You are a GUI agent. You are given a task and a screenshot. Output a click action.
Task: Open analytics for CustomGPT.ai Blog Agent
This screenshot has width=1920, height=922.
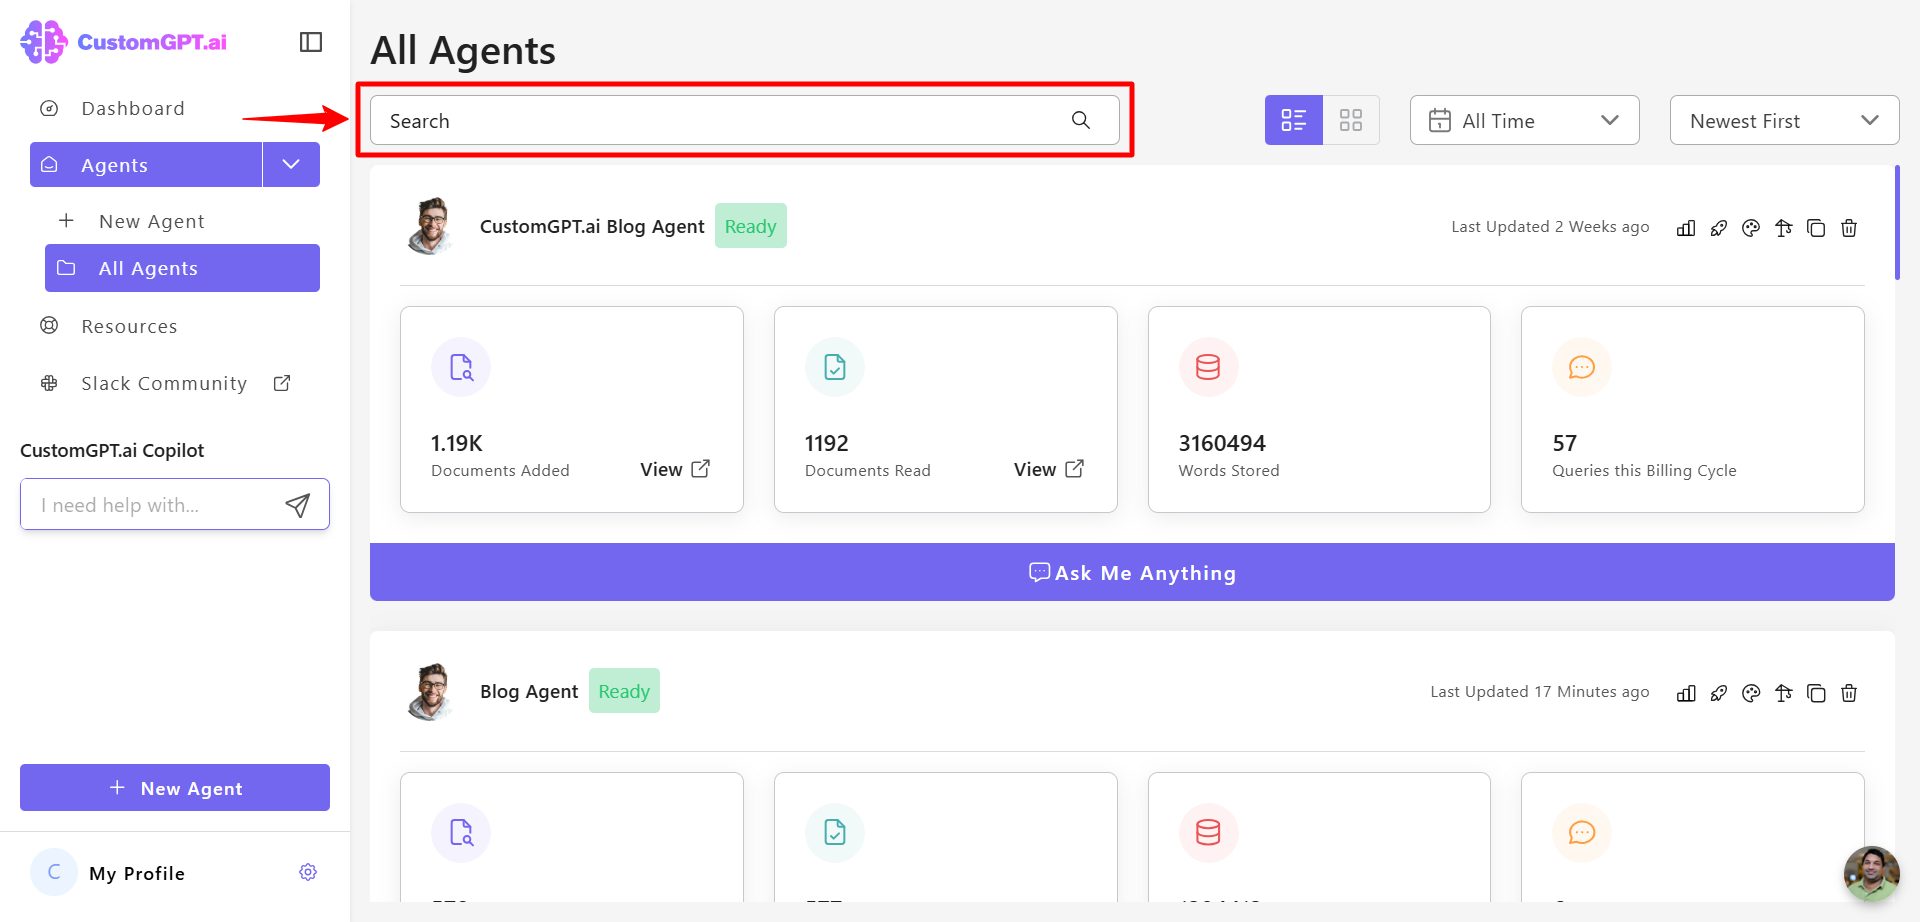1686,228
